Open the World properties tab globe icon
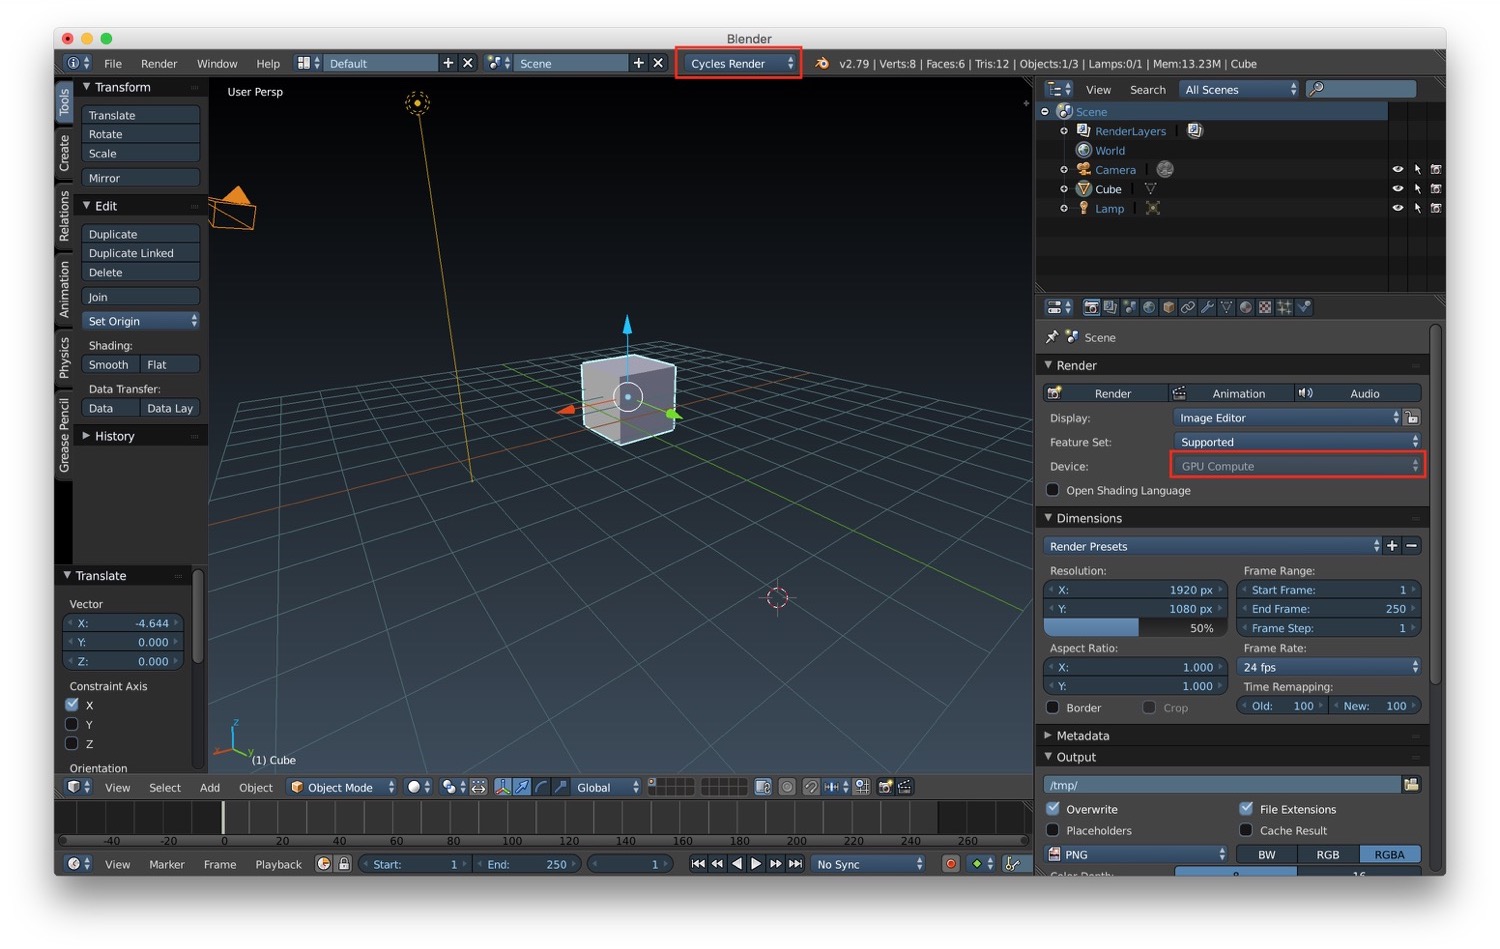Image resolution: width=1500 pixels, height=949 pixels. point(1149,307)
